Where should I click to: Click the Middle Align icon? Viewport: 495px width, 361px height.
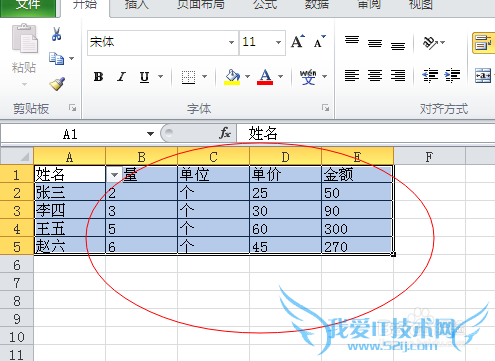tap(375, 43)
